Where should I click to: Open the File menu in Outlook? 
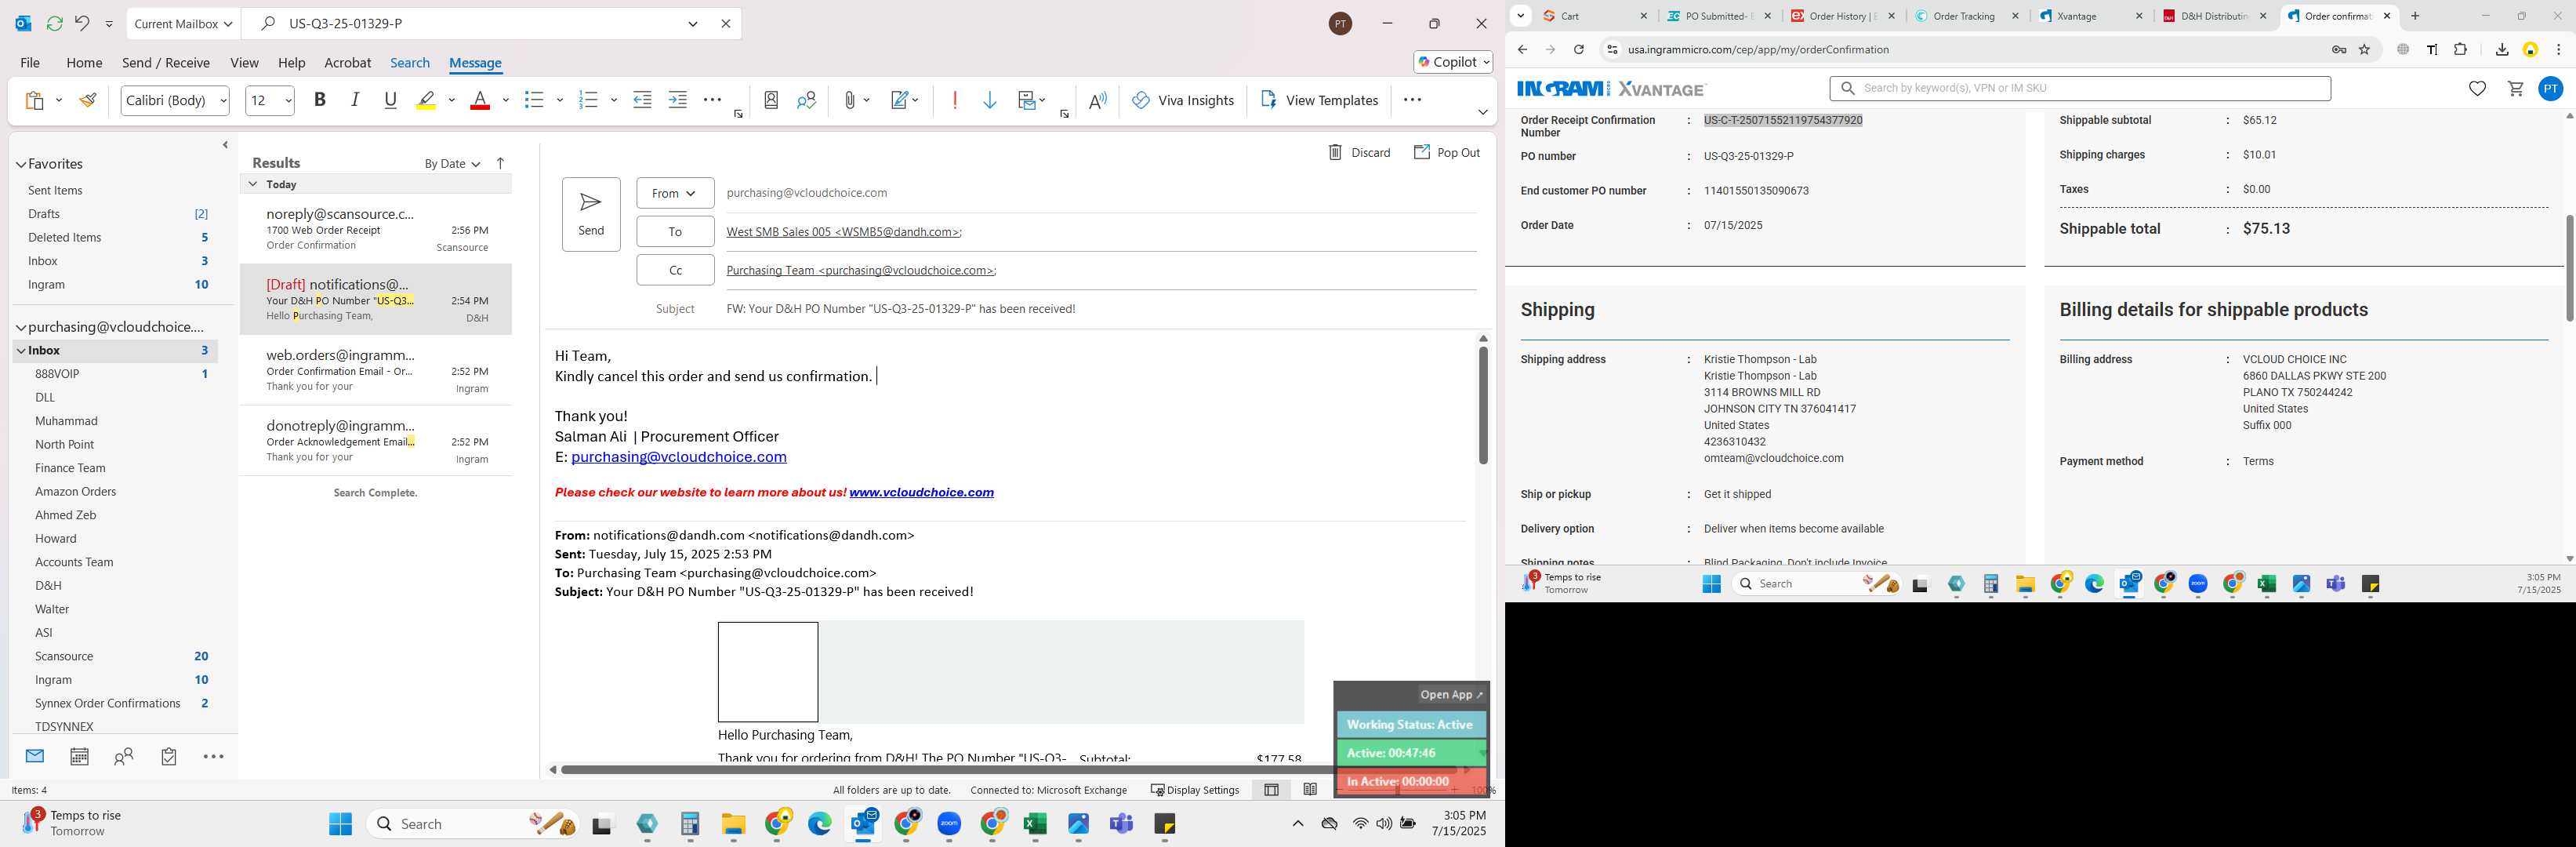30,62
